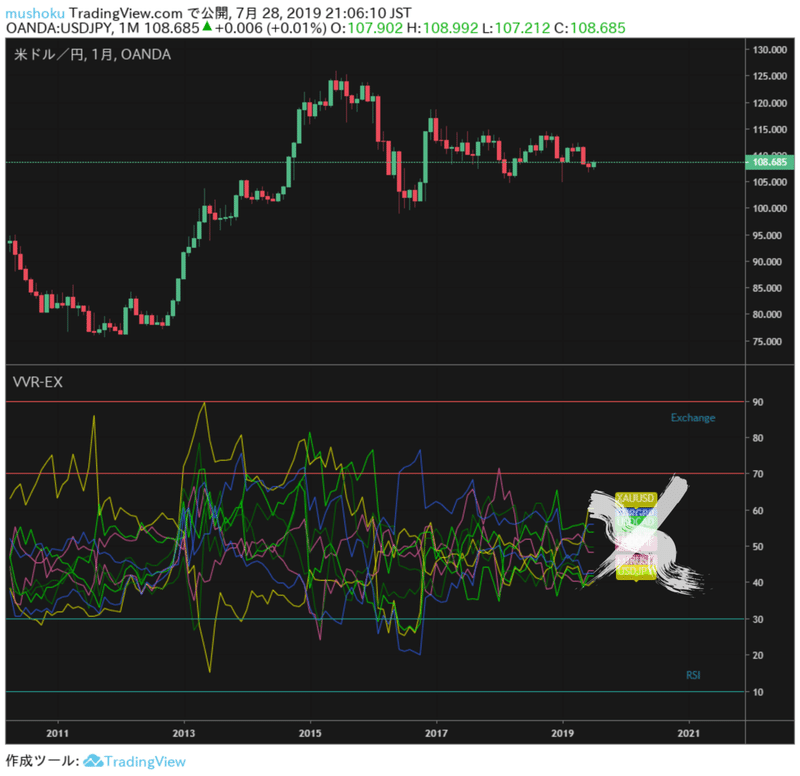Click the high value H:108.992
The image size is (800, 776).
(443, 28)
